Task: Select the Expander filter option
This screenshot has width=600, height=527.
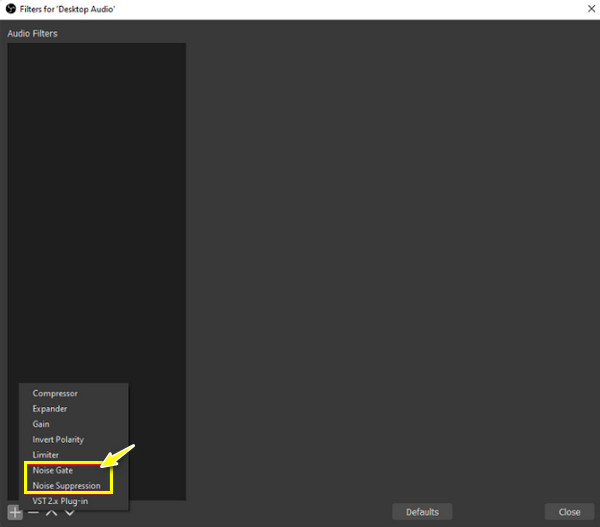Action: 50,409
